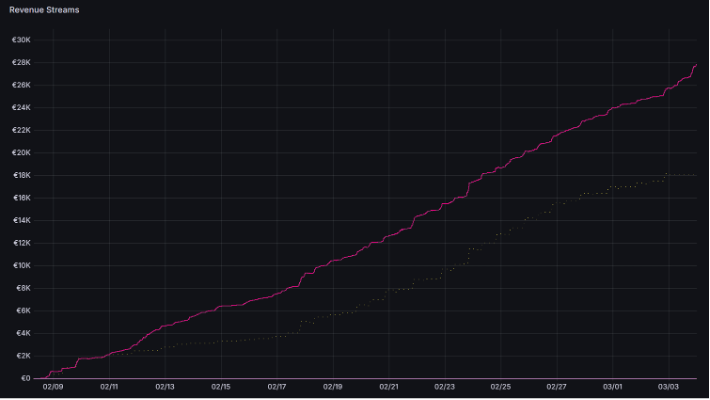Click the €18K y-axis label

pyautogui.click(x=22, y=175)
